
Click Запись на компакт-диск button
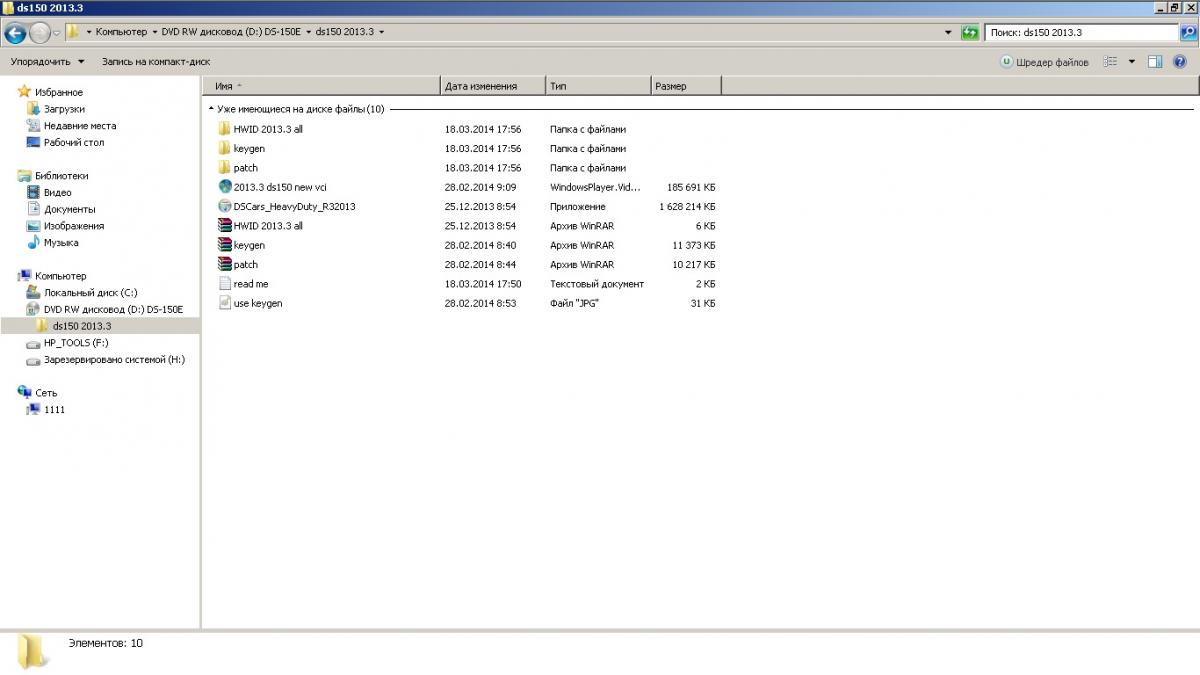pos(156,62)
